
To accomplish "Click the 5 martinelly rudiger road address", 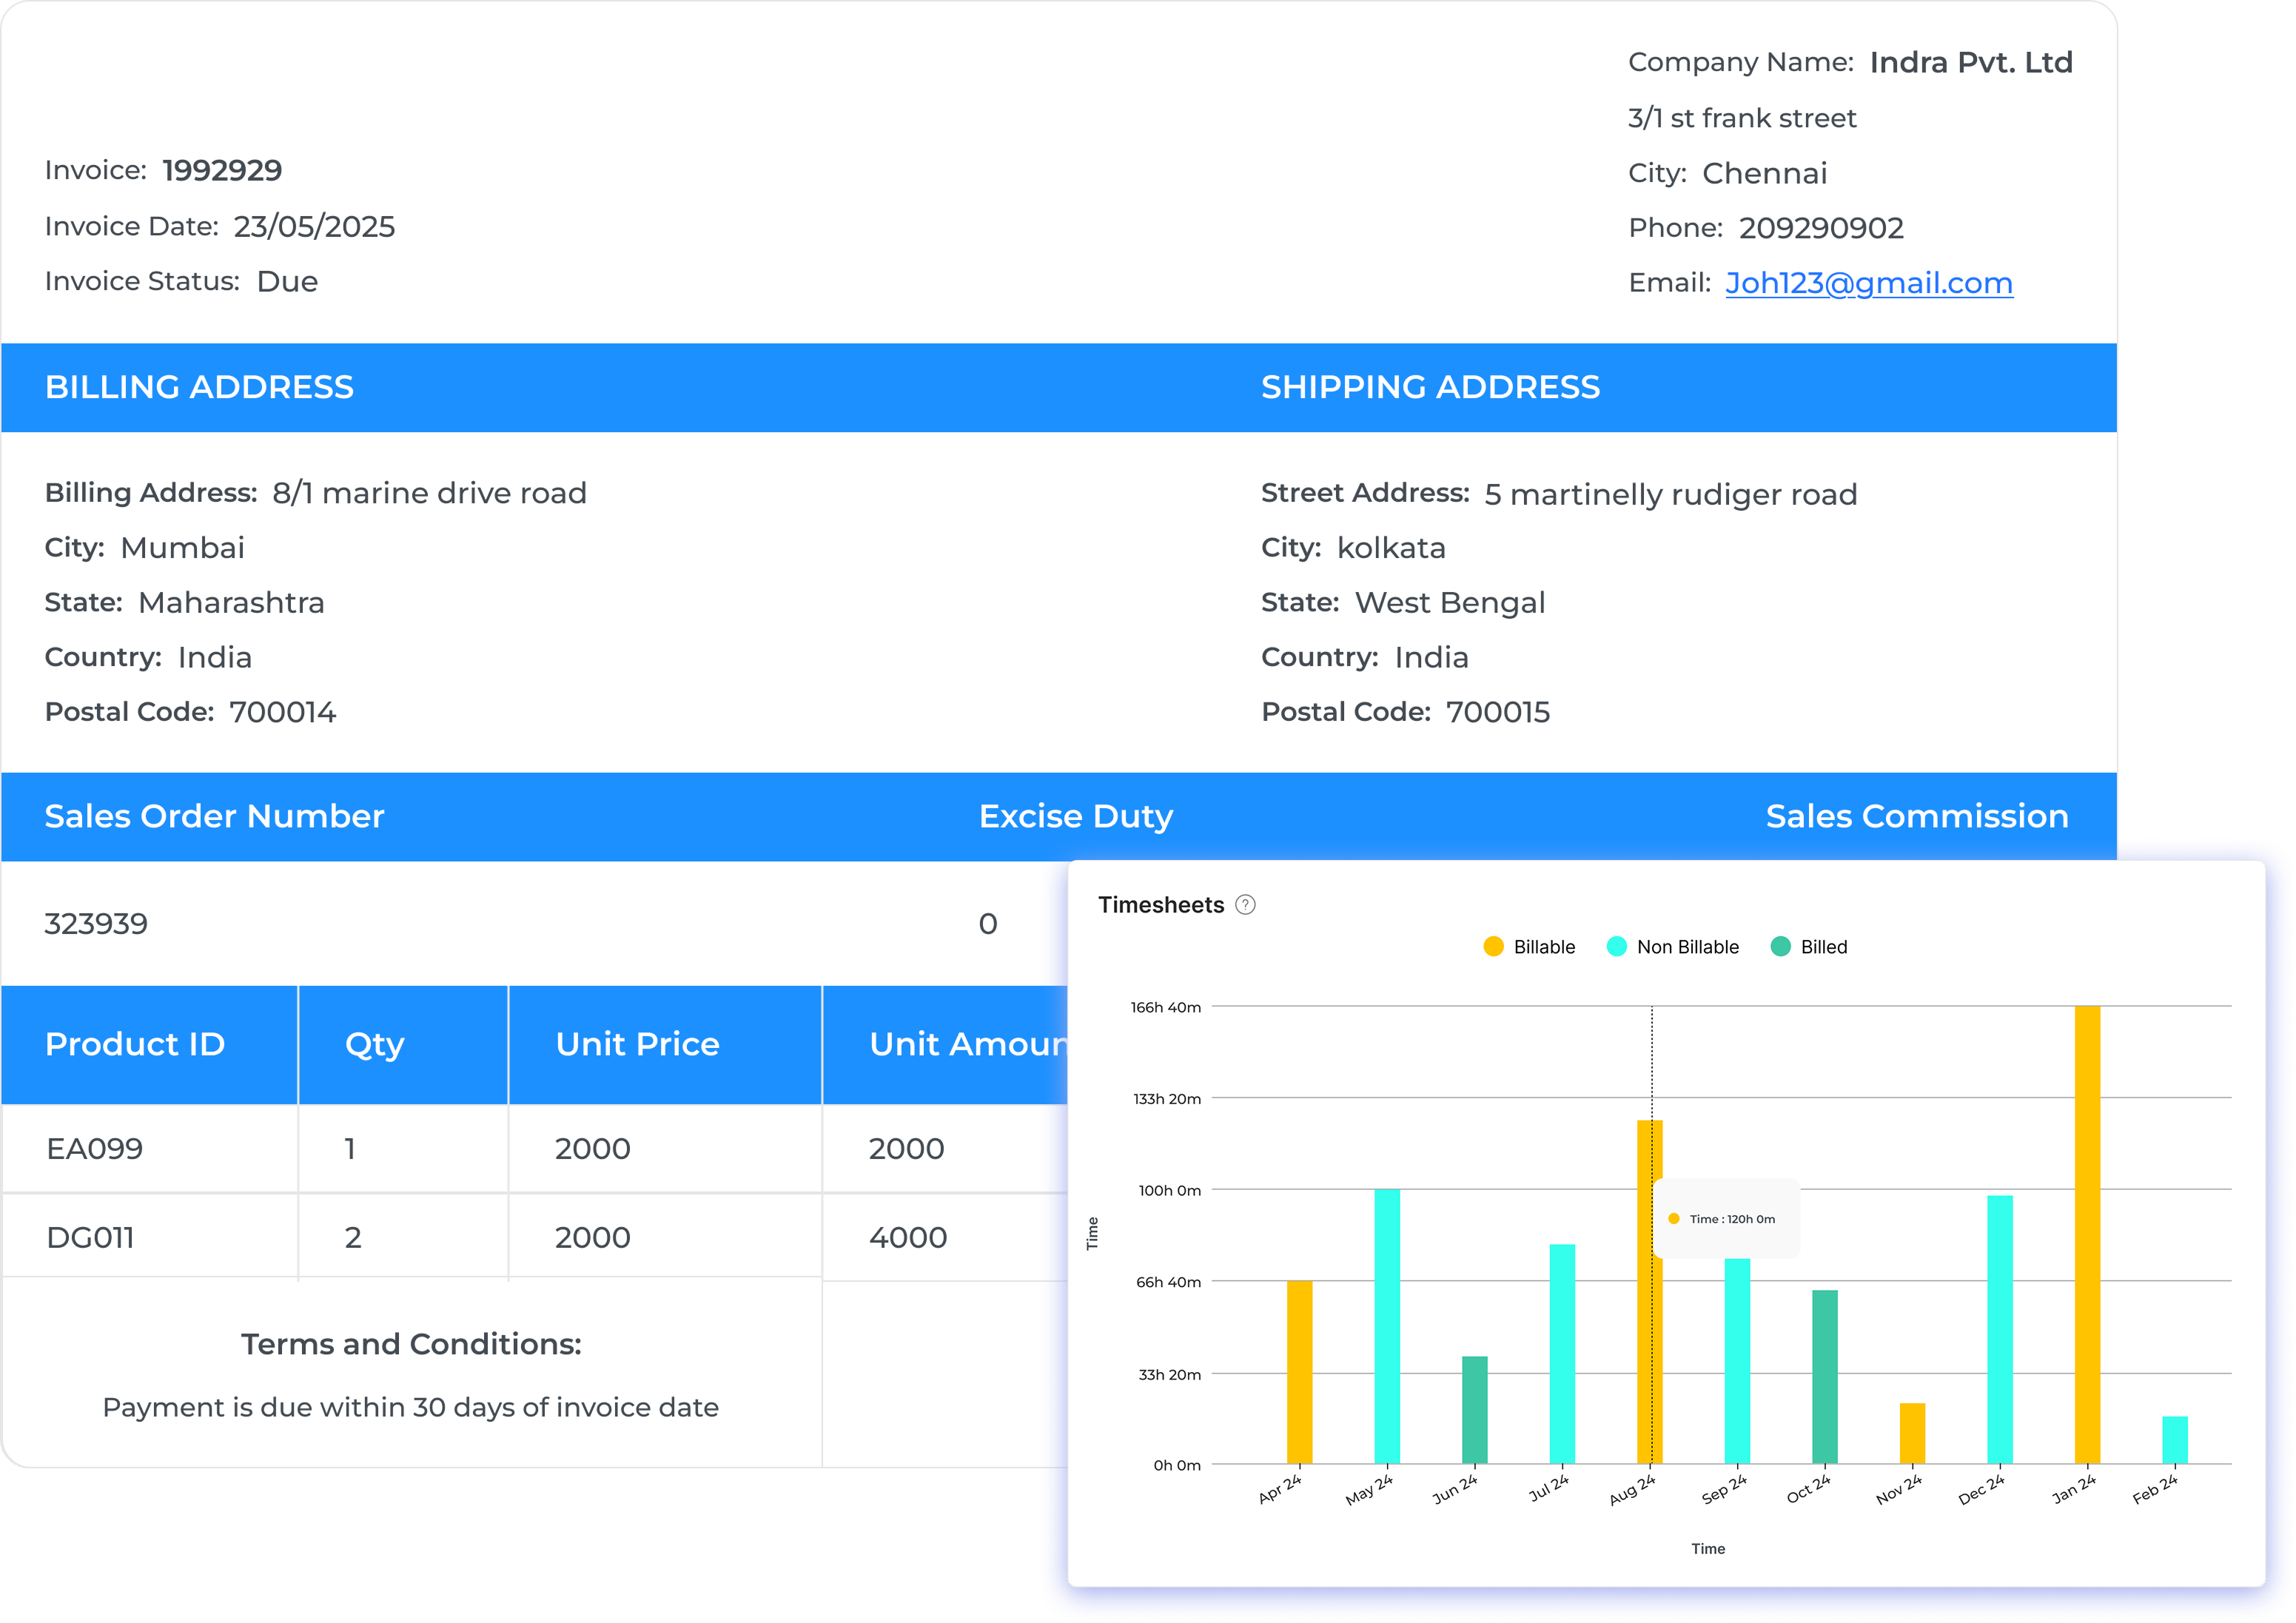I will point(1670,494).
